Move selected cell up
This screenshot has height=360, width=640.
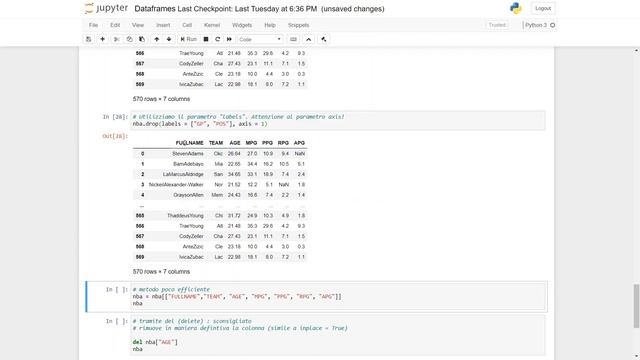point(156,39)
